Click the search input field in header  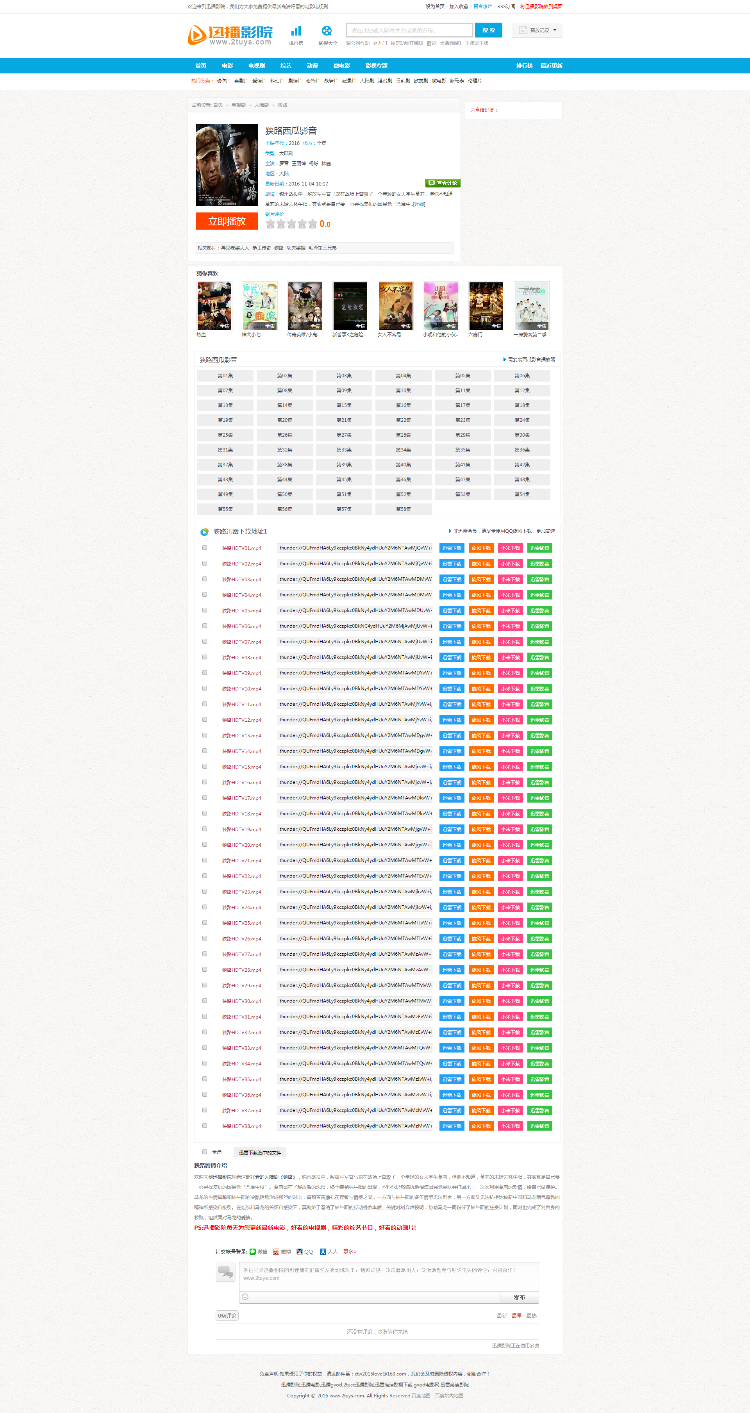click(x=409, y=30)
